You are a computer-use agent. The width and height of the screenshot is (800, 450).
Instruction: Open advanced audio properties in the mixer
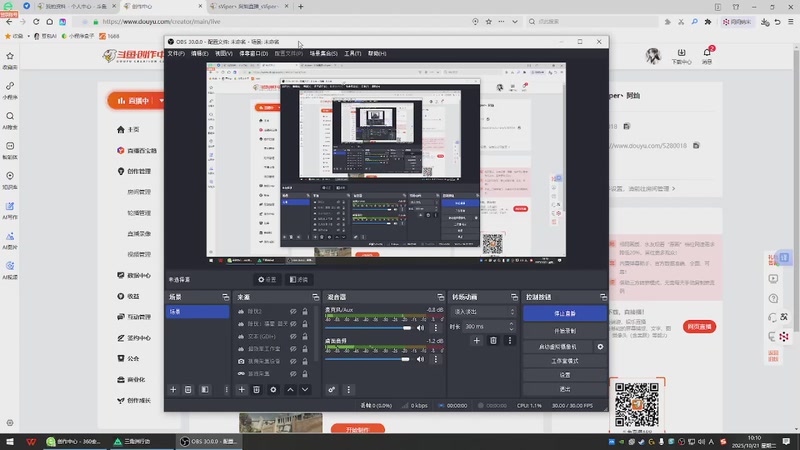[x=332, y=390]
